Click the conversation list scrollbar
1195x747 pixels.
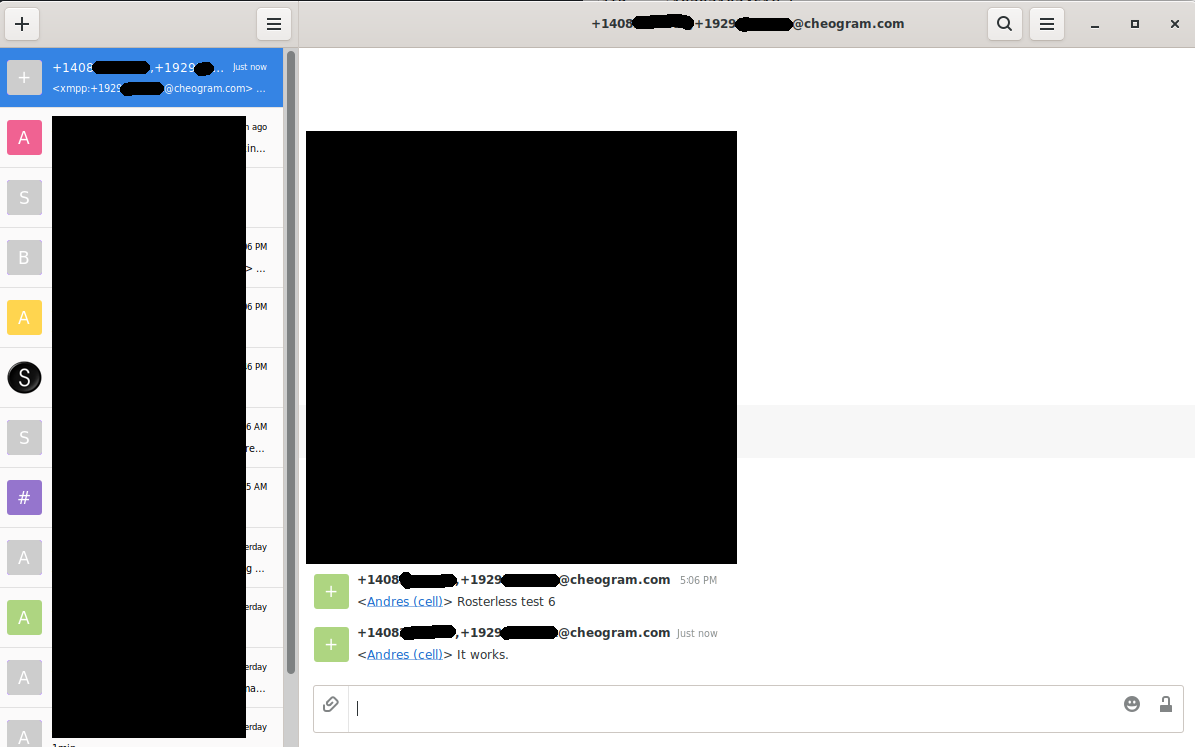click(290, 362)
